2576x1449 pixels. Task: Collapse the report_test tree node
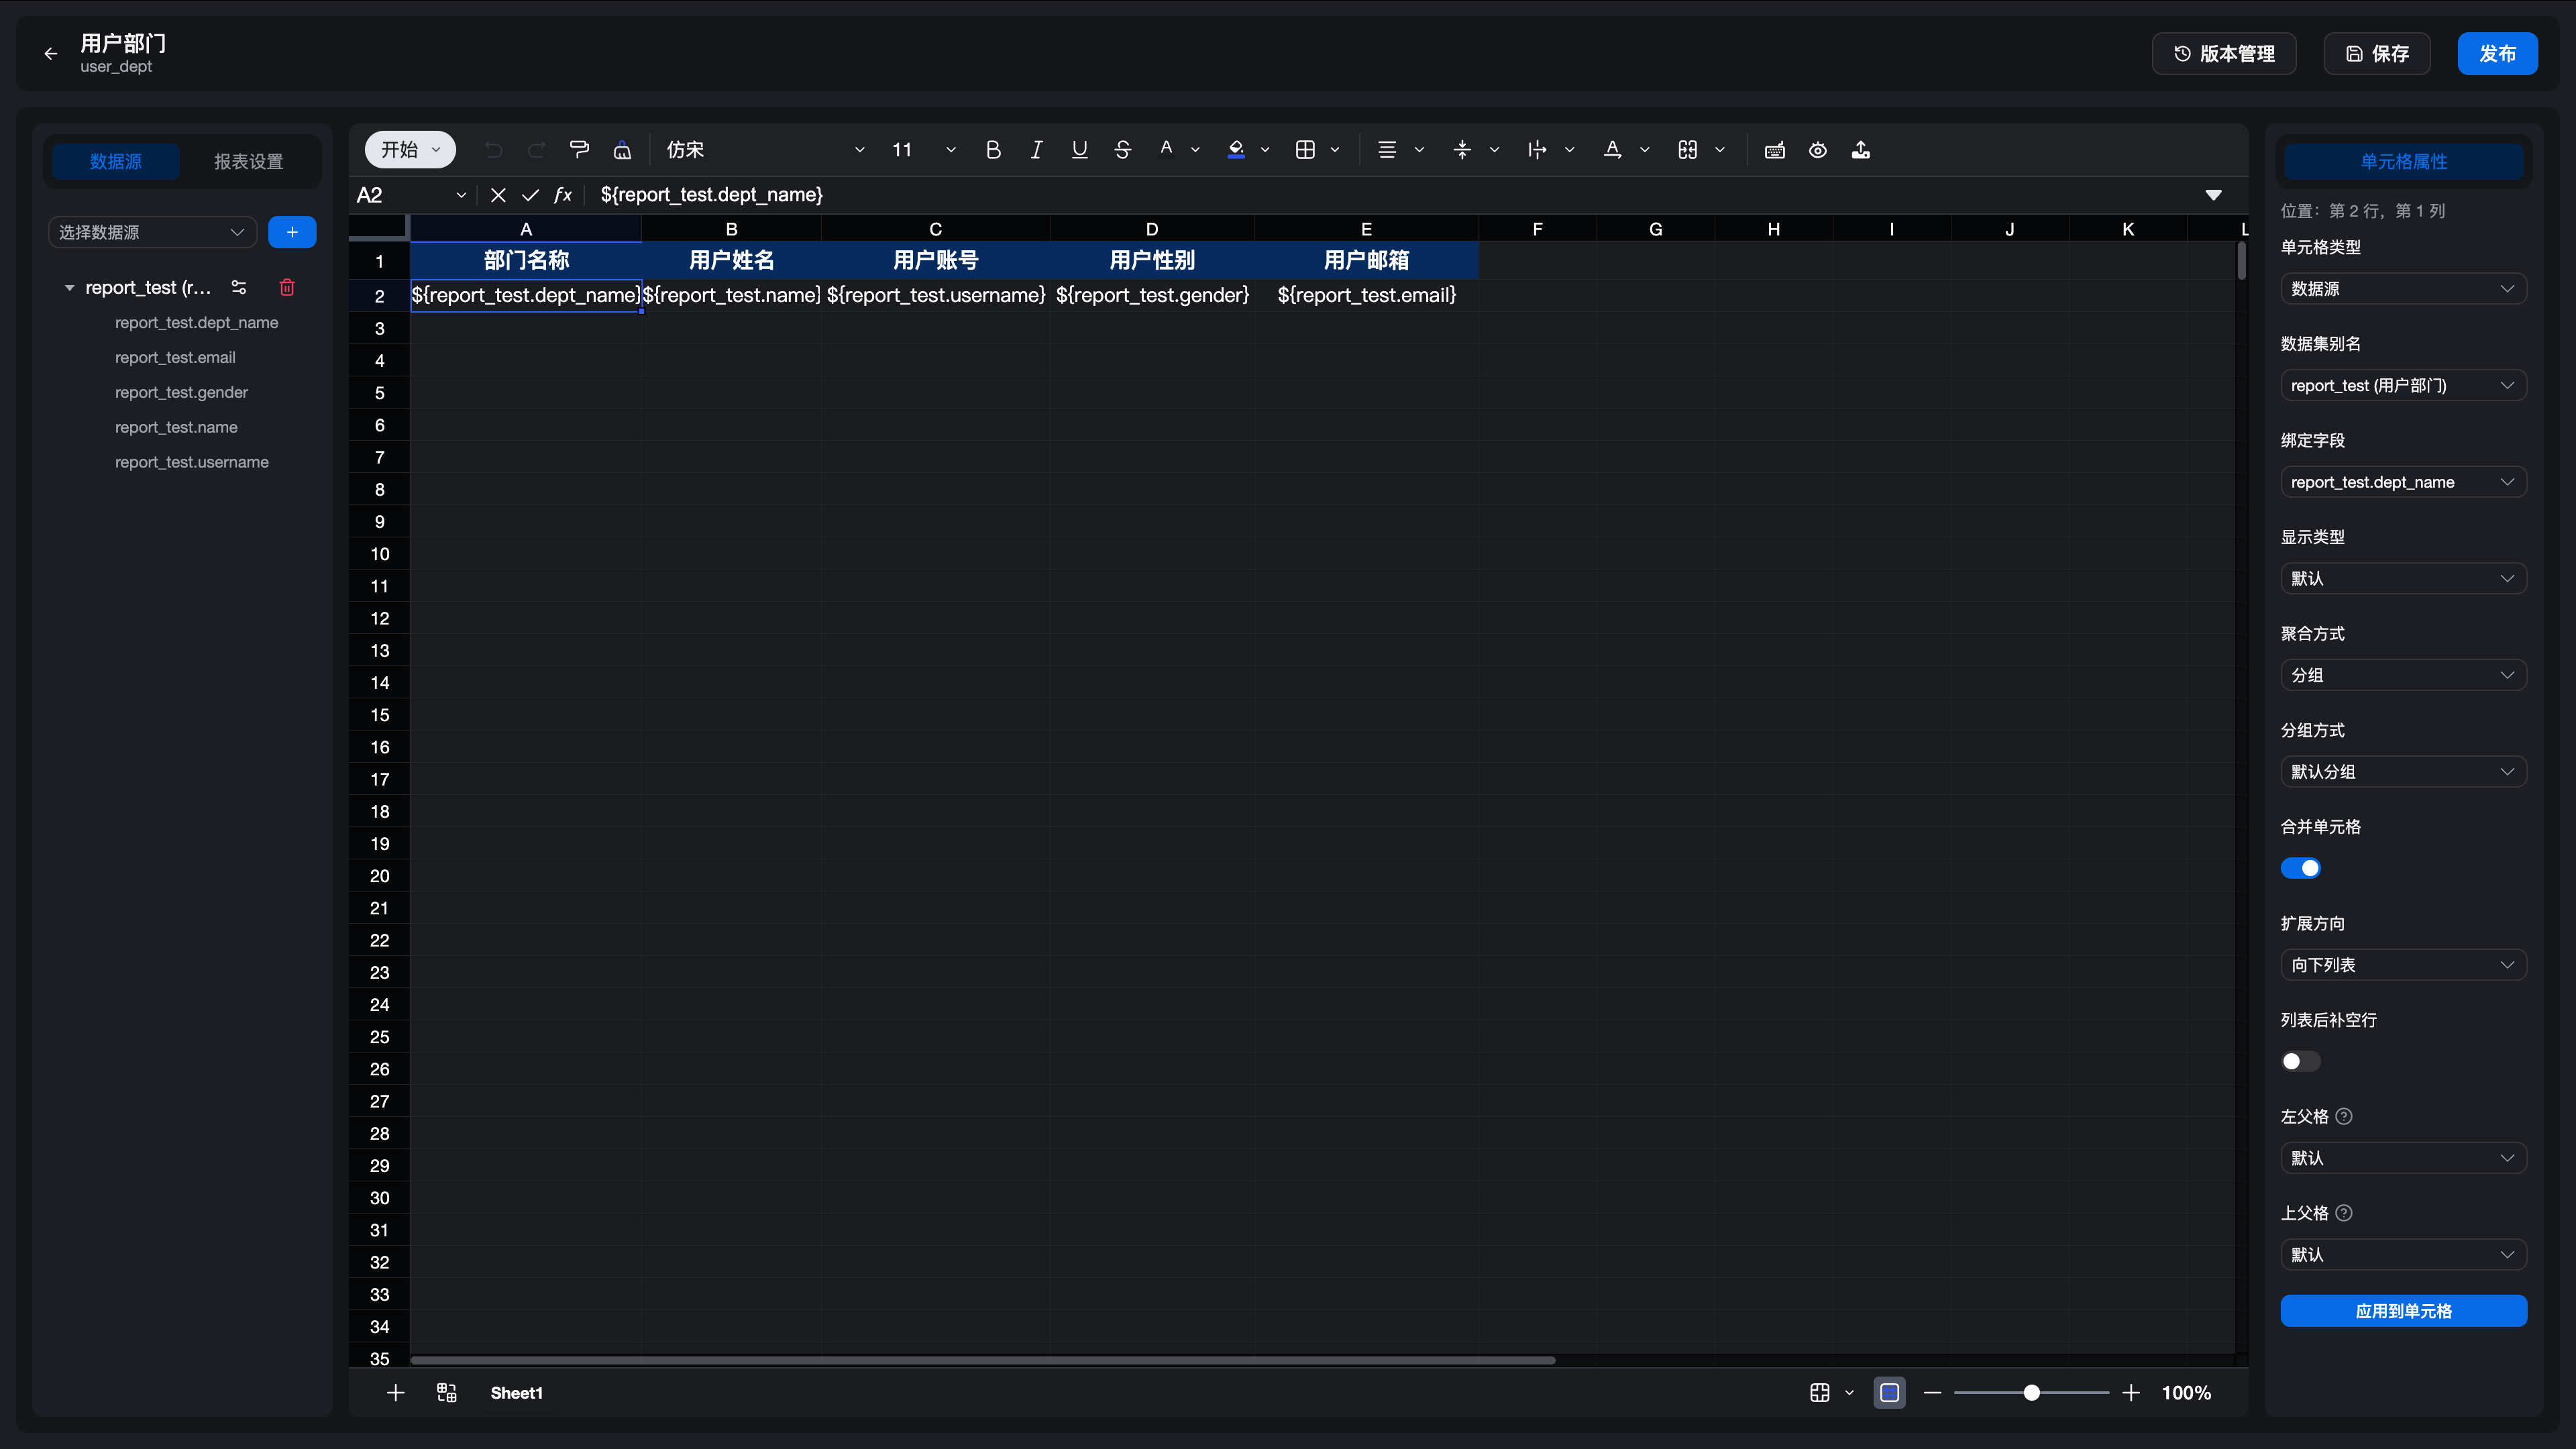[x=69, y=288]
